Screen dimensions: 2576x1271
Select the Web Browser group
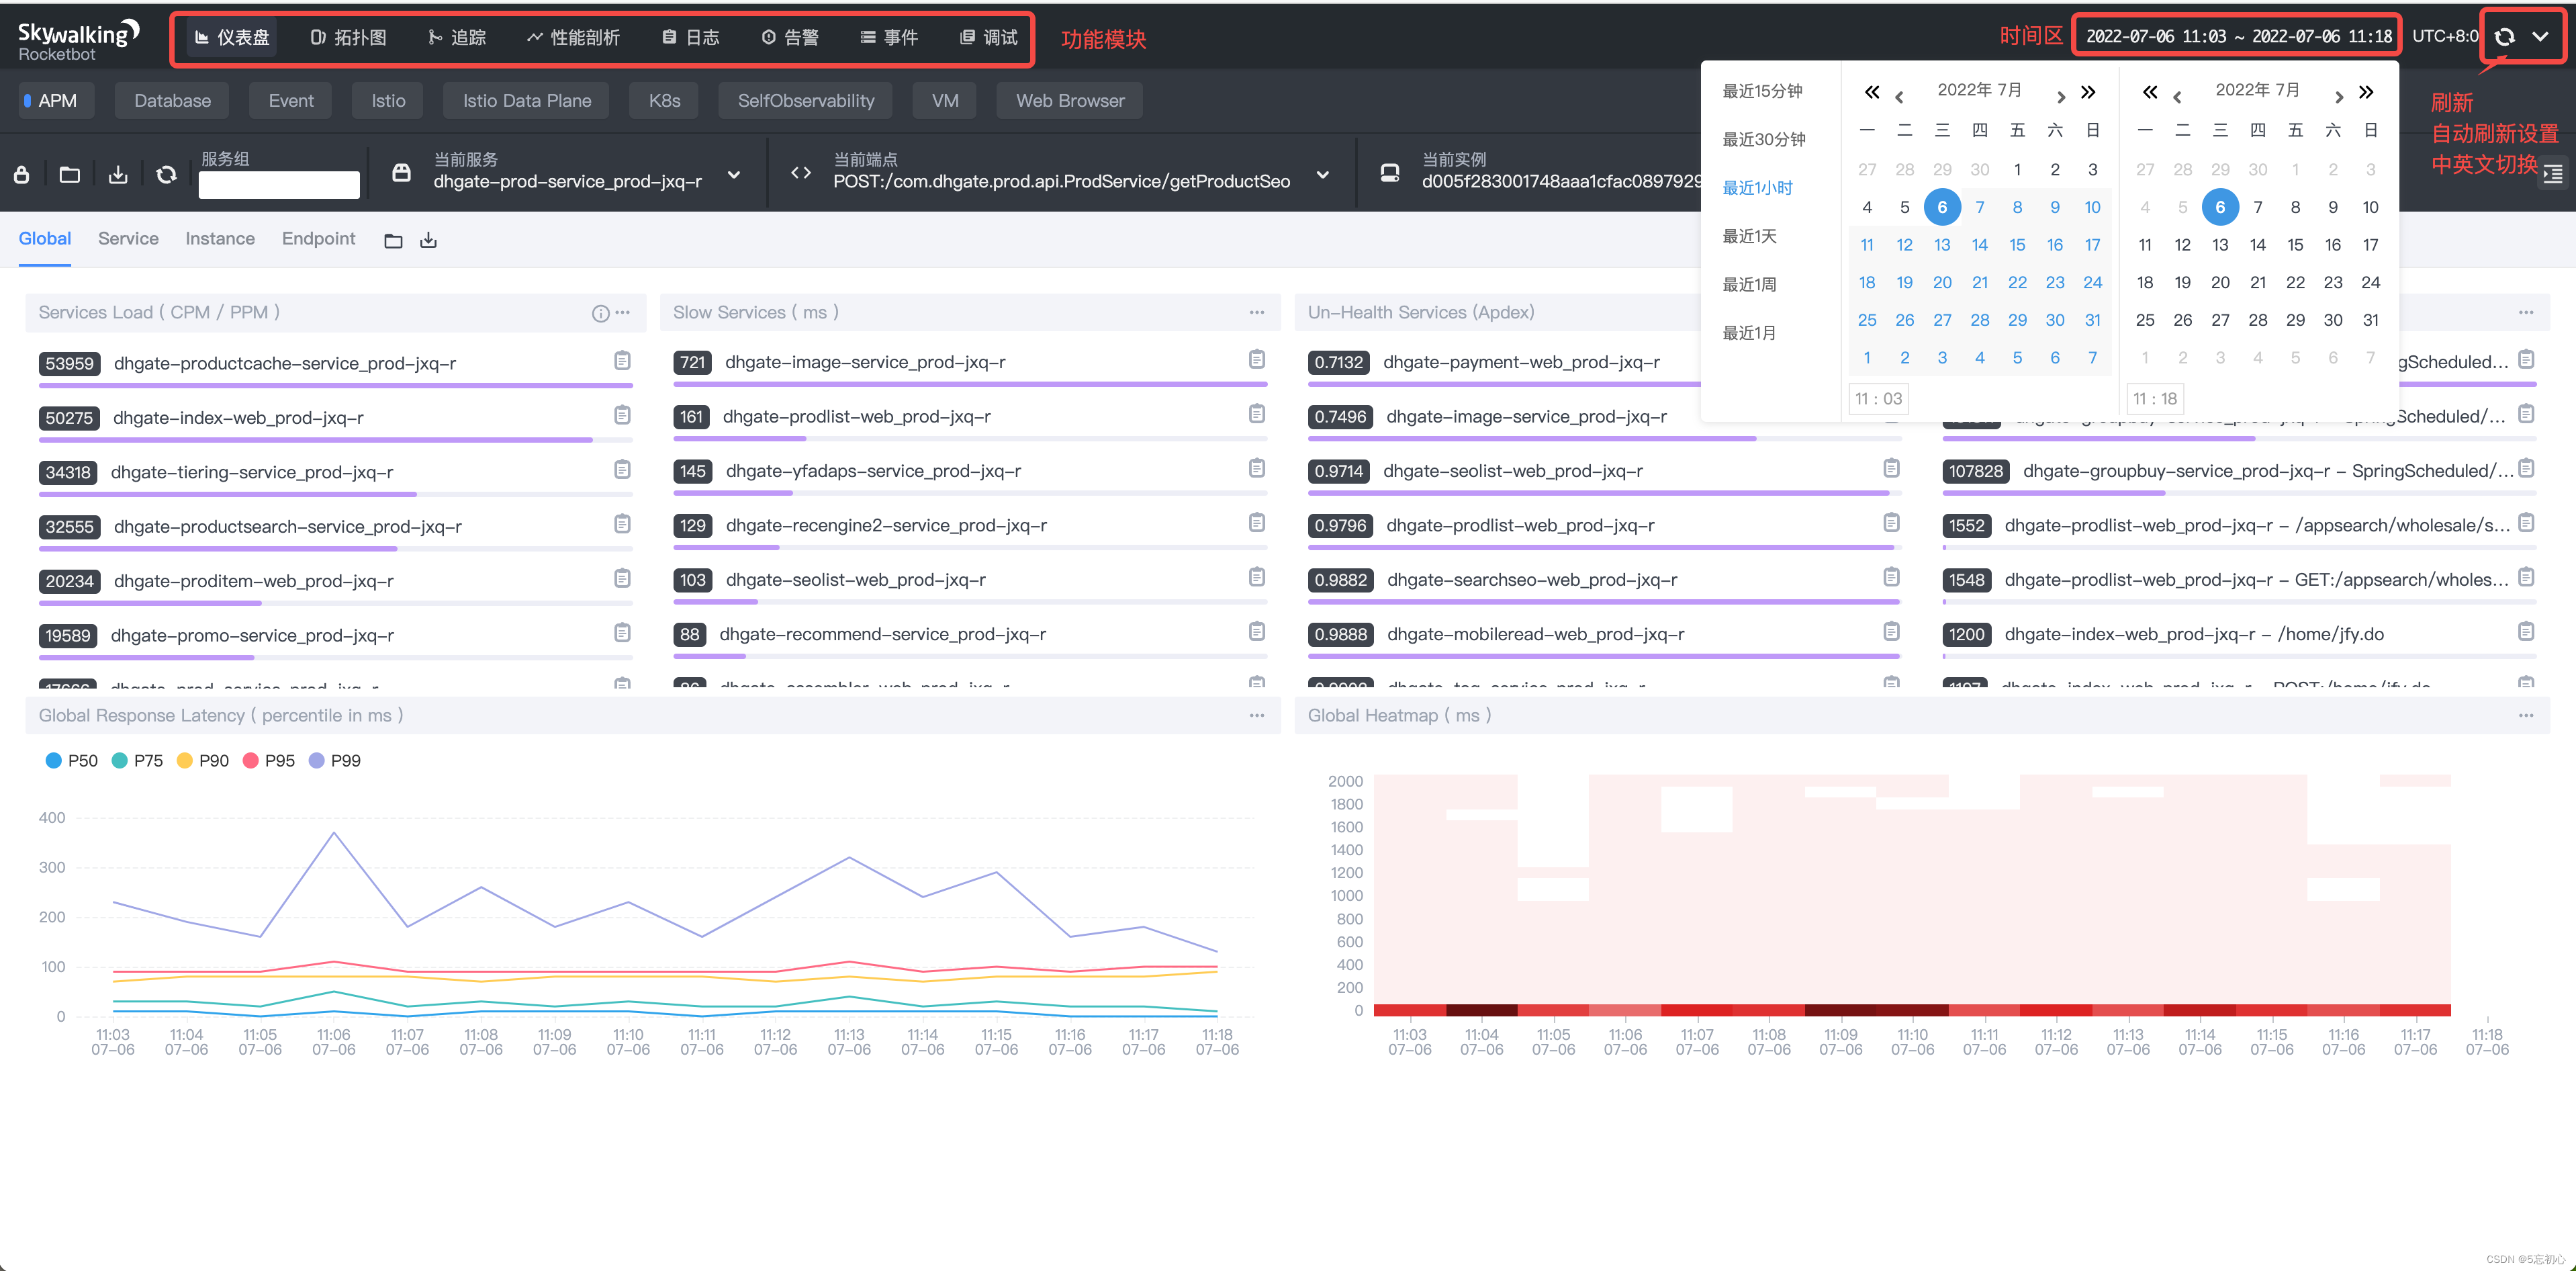pyautogui.click(x=1070, y=101)
